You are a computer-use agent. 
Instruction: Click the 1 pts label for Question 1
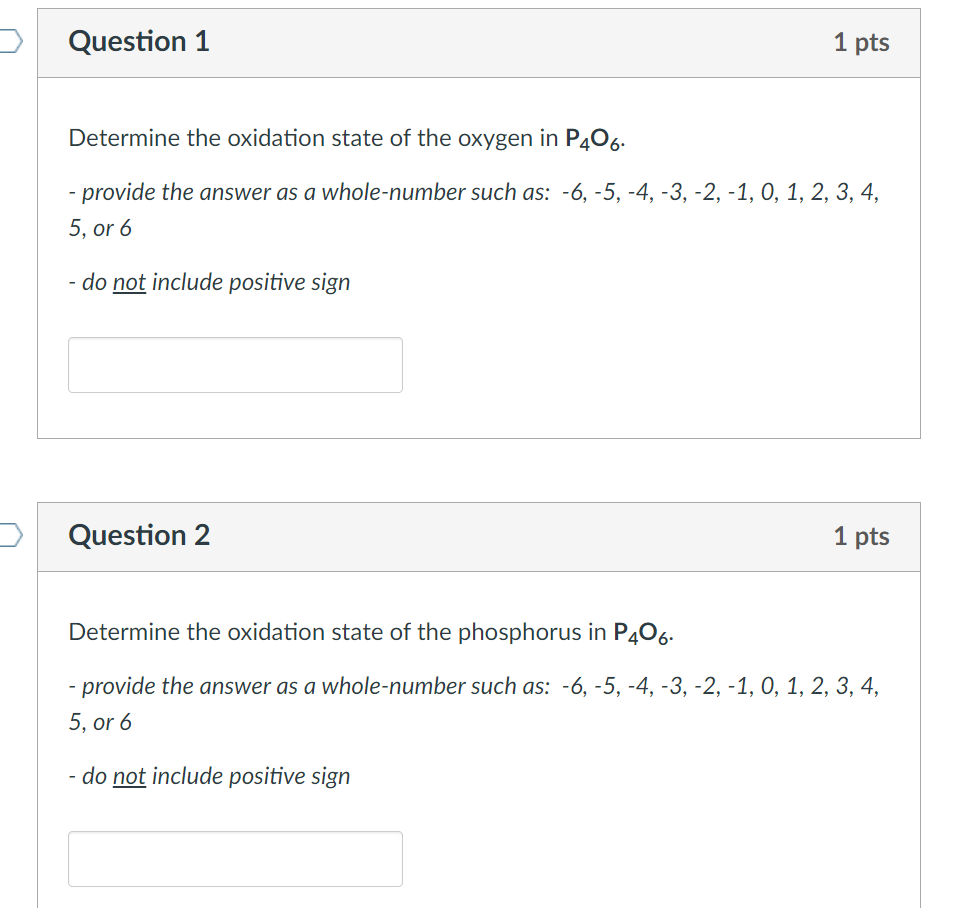click(861, 42)
